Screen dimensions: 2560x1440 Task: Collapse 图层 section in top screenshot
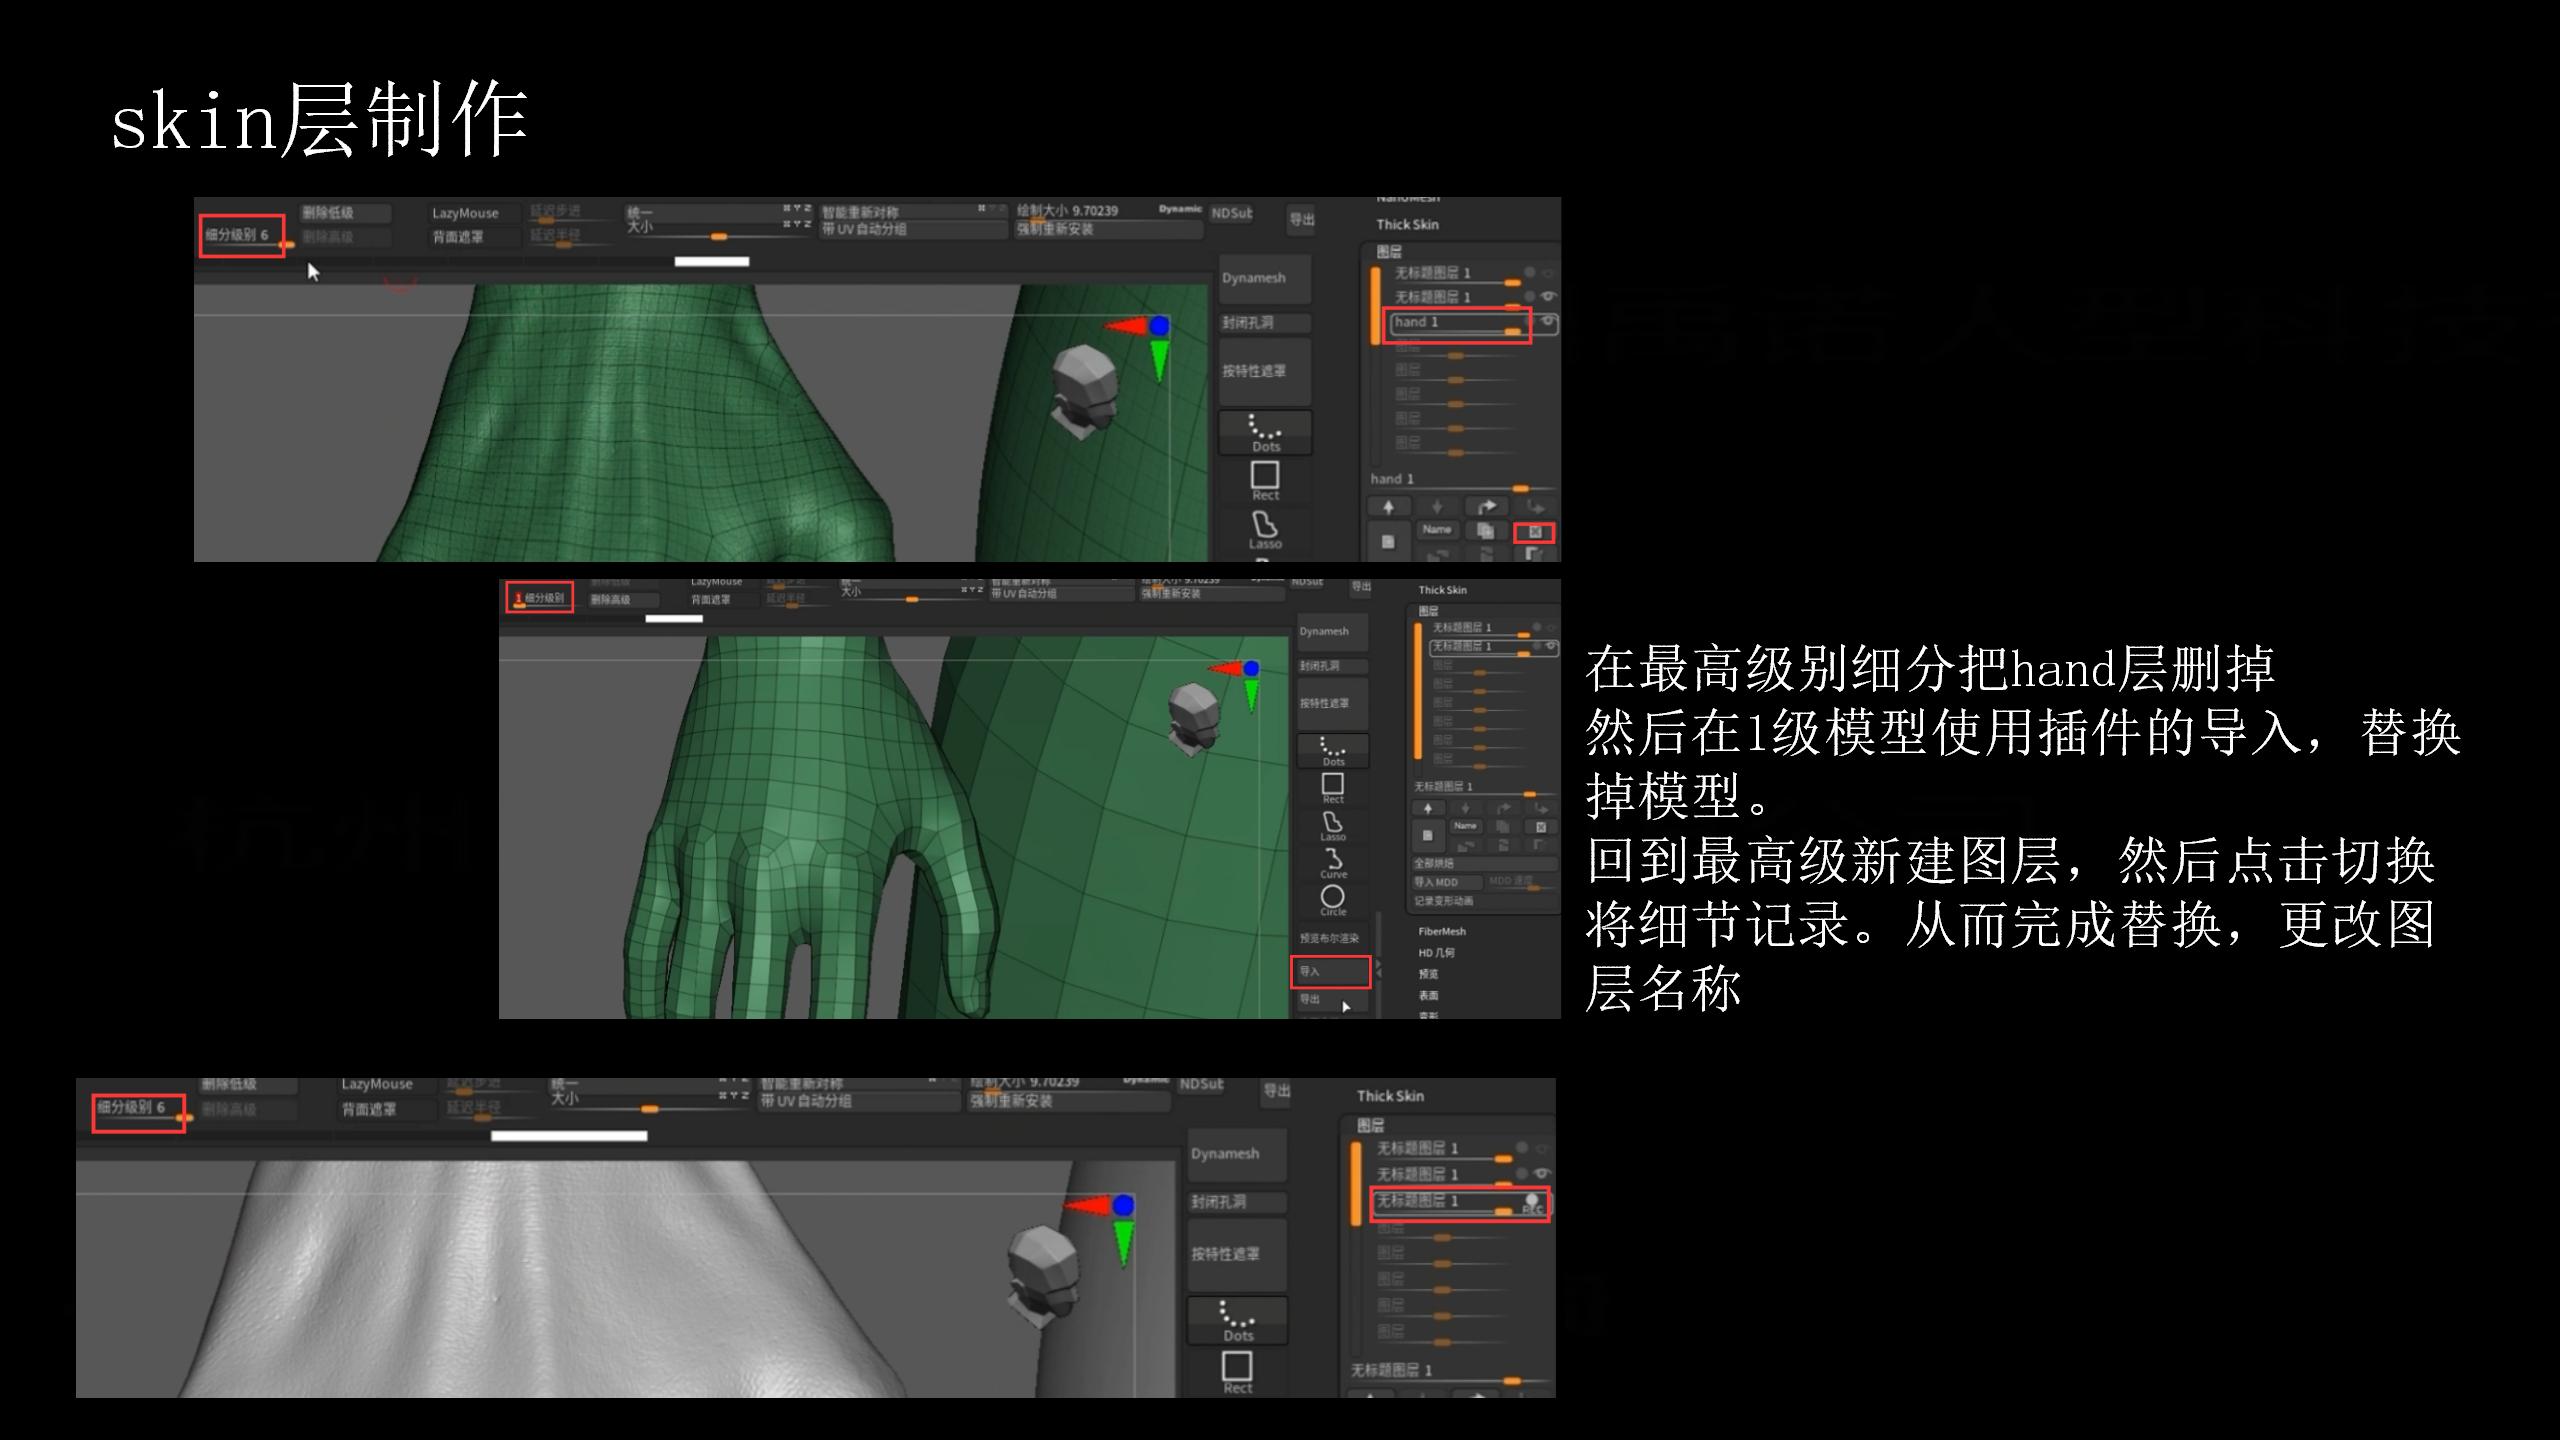coord(1390,251)
